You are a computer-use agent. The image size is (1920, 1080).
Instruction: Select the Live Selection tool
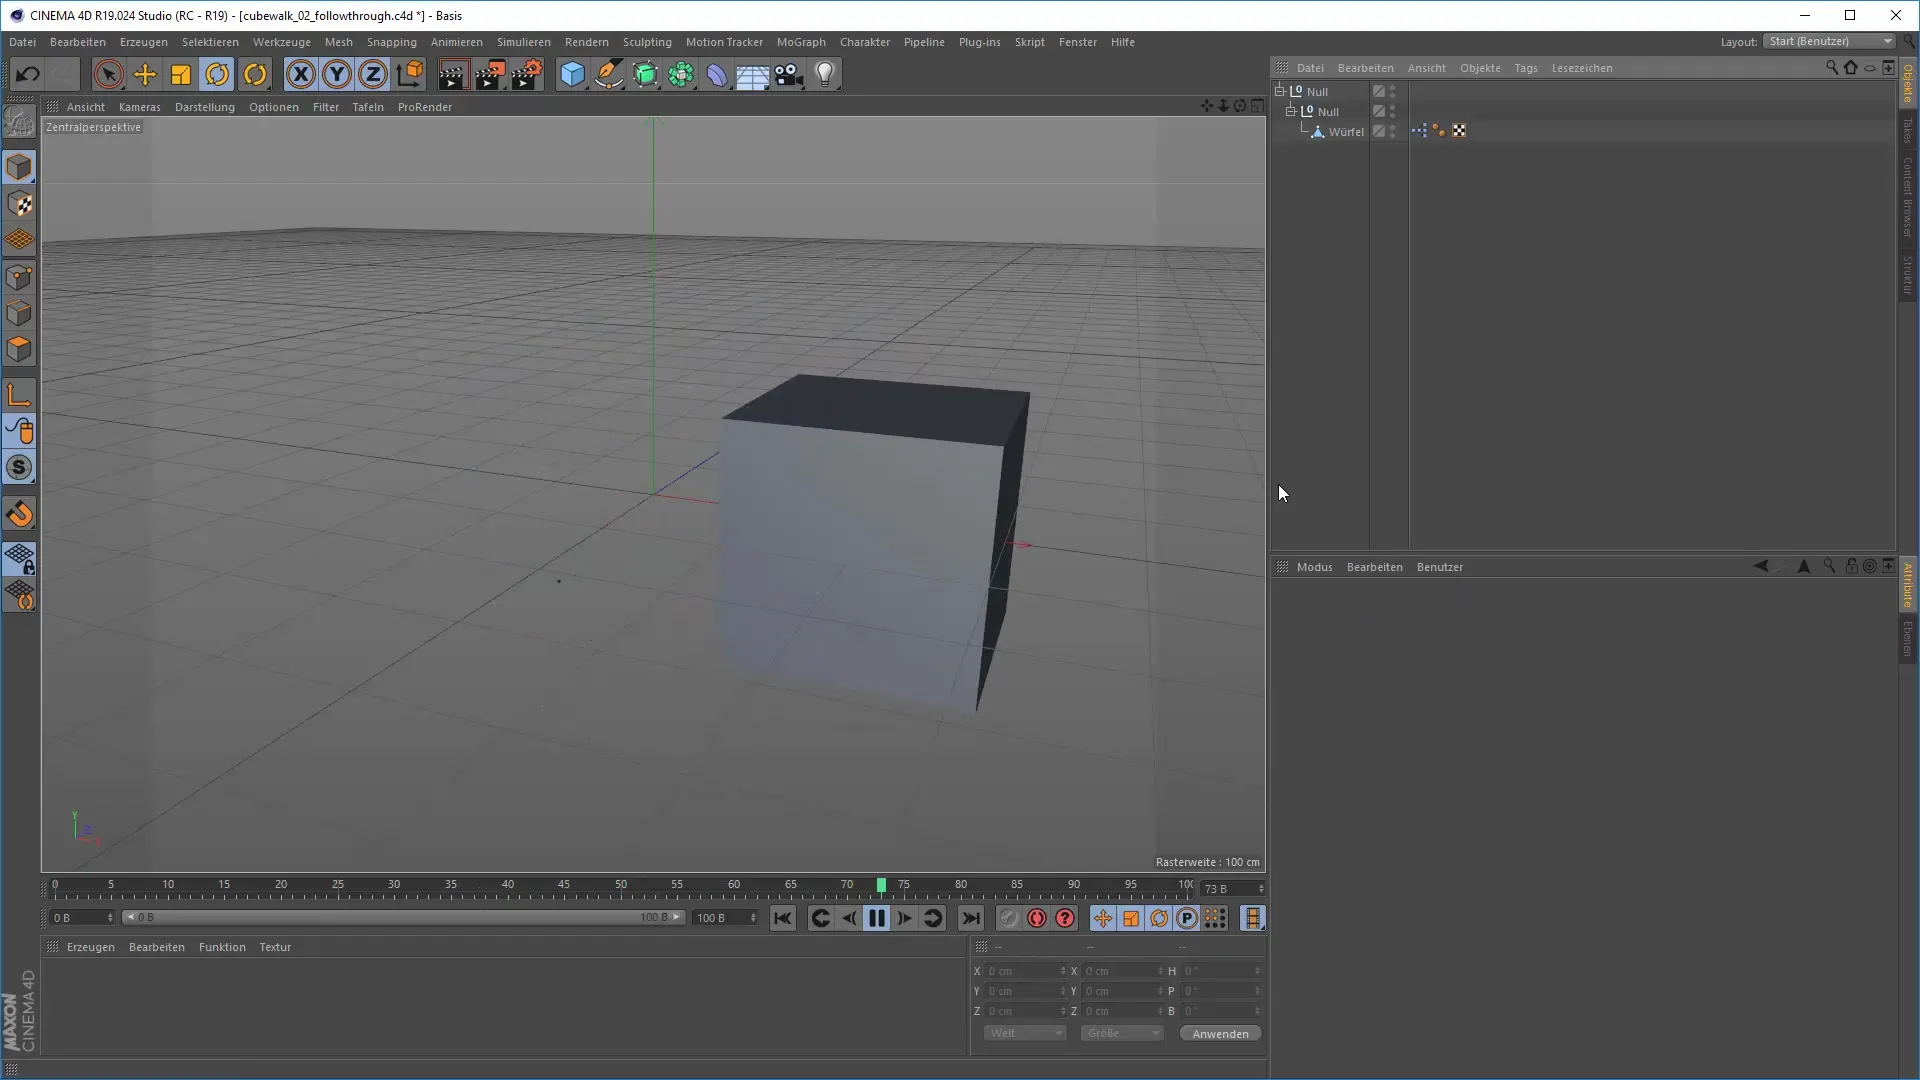tap(108, 74)
